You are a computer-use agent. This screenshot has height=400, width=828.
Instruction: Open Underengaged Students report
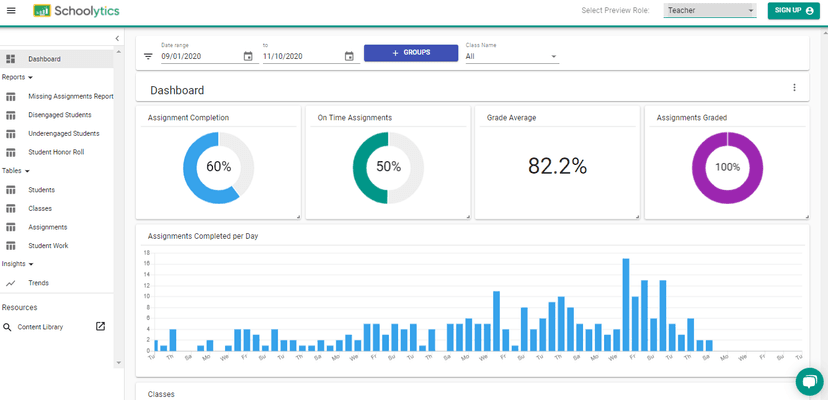click(x=64, y=133)
